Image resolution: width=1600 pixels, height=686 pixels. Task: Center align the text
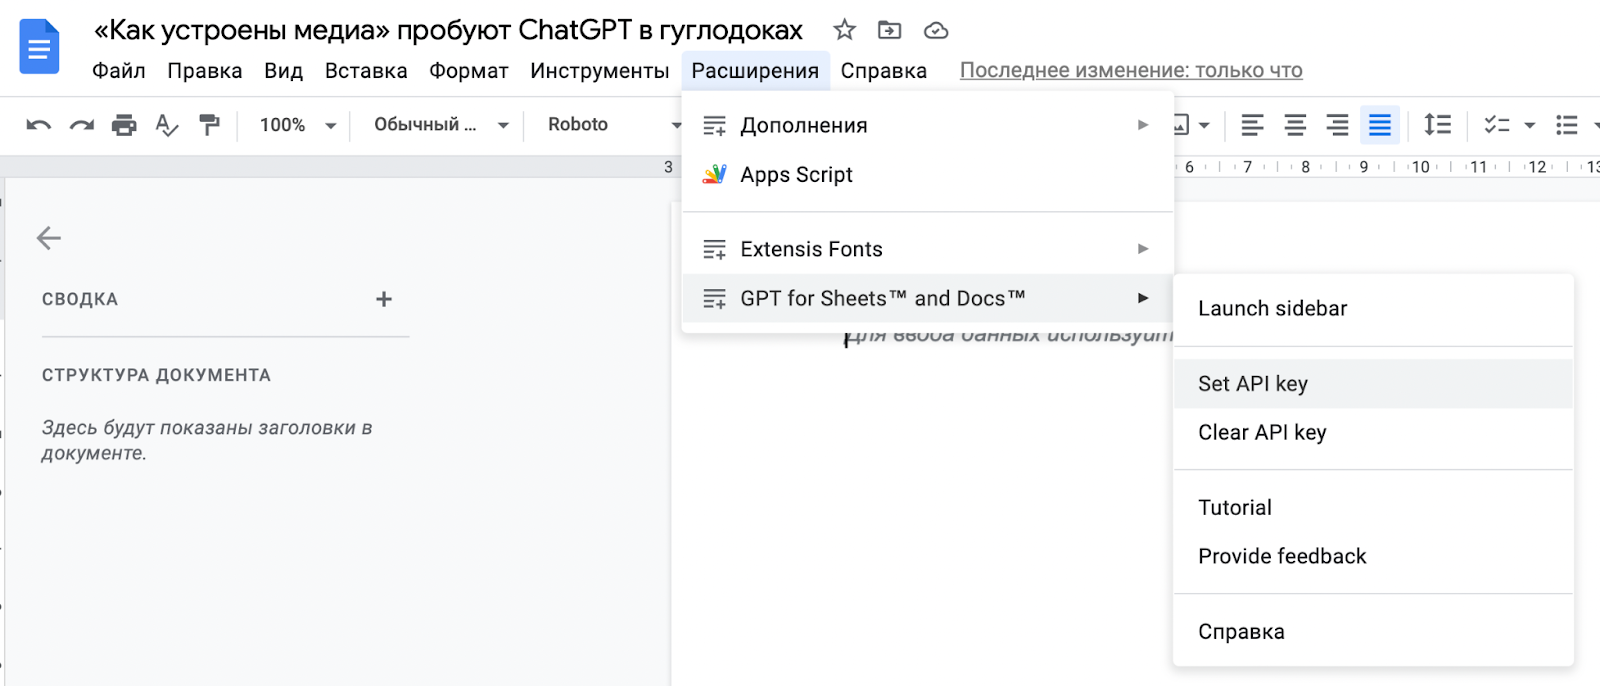(x=1295, y=125)
